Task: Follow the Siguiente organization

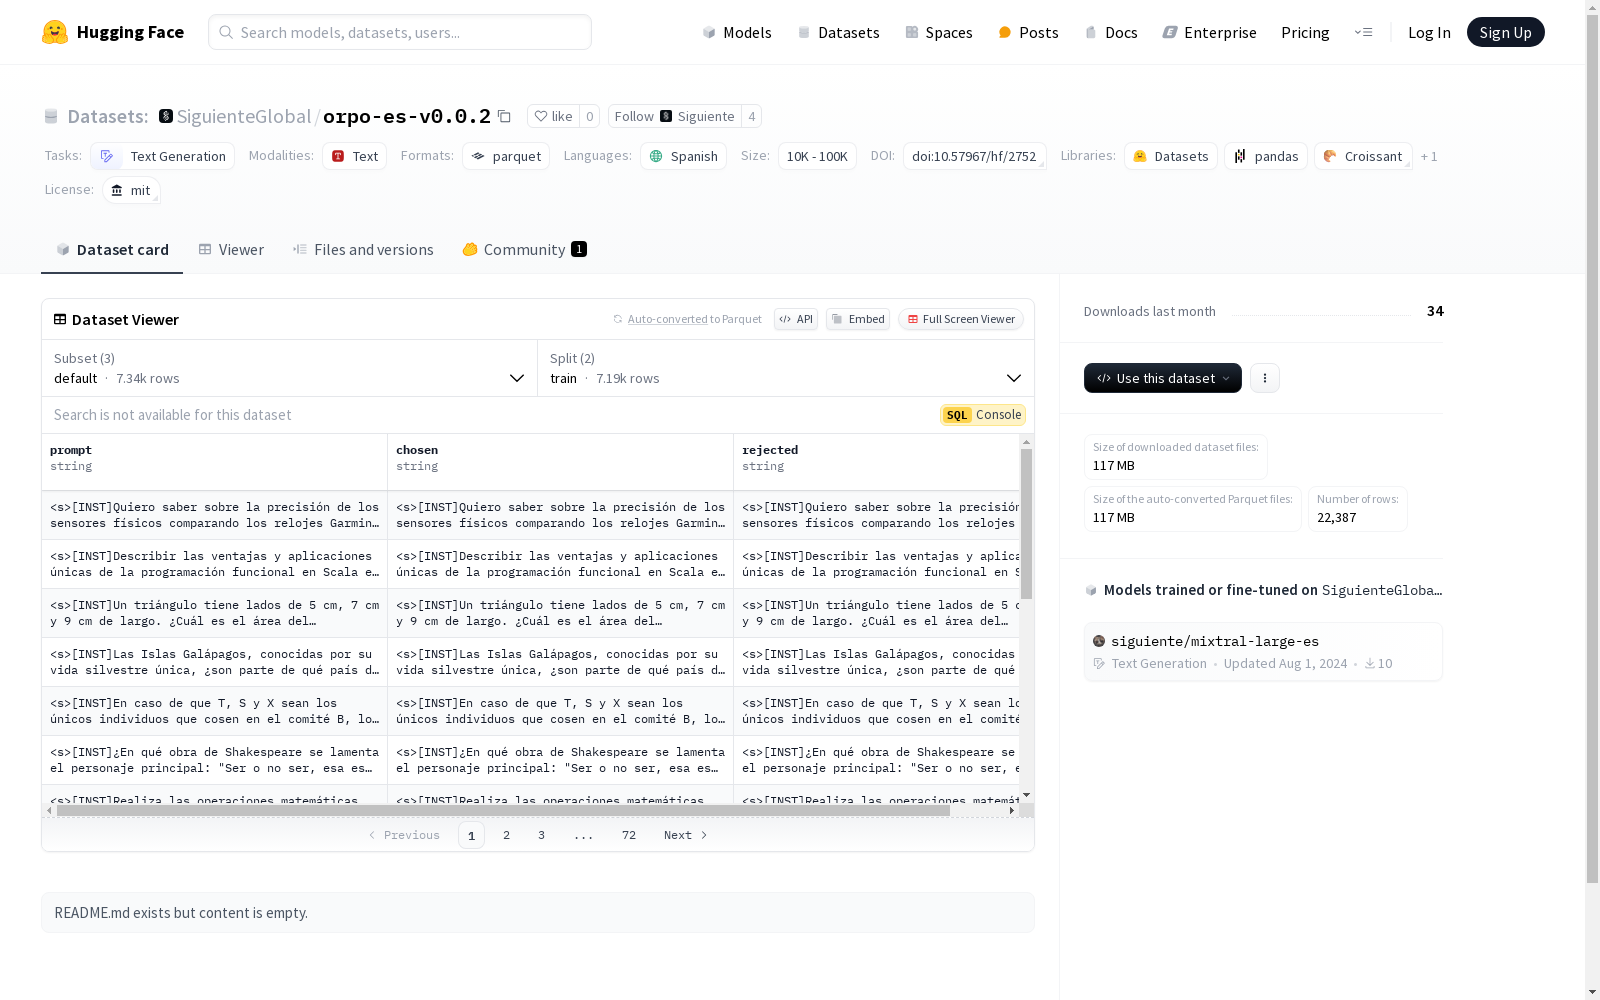Action: point(674,116)
